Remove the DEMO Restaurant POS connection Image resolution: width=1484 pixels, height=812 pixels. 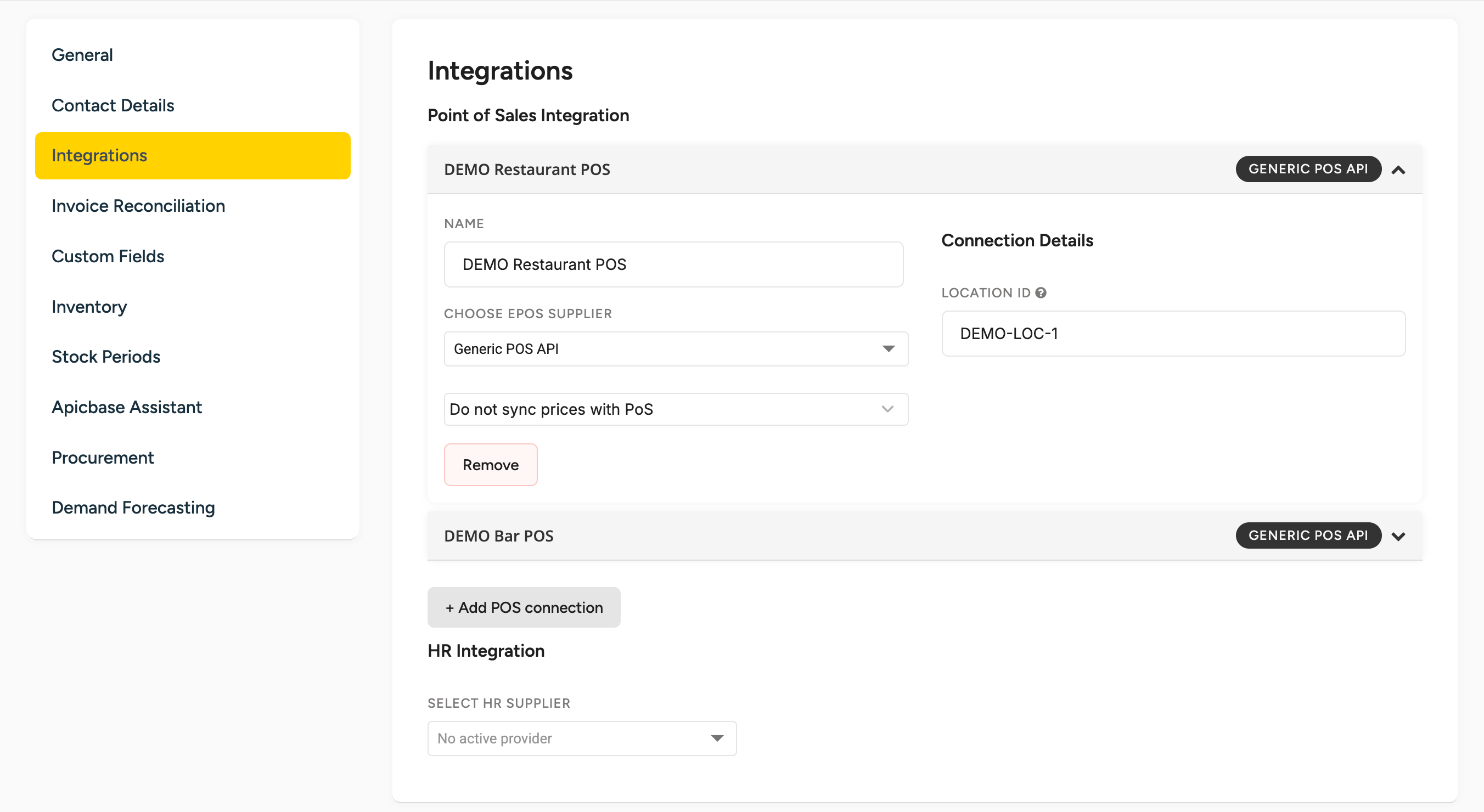click(491, 465)
